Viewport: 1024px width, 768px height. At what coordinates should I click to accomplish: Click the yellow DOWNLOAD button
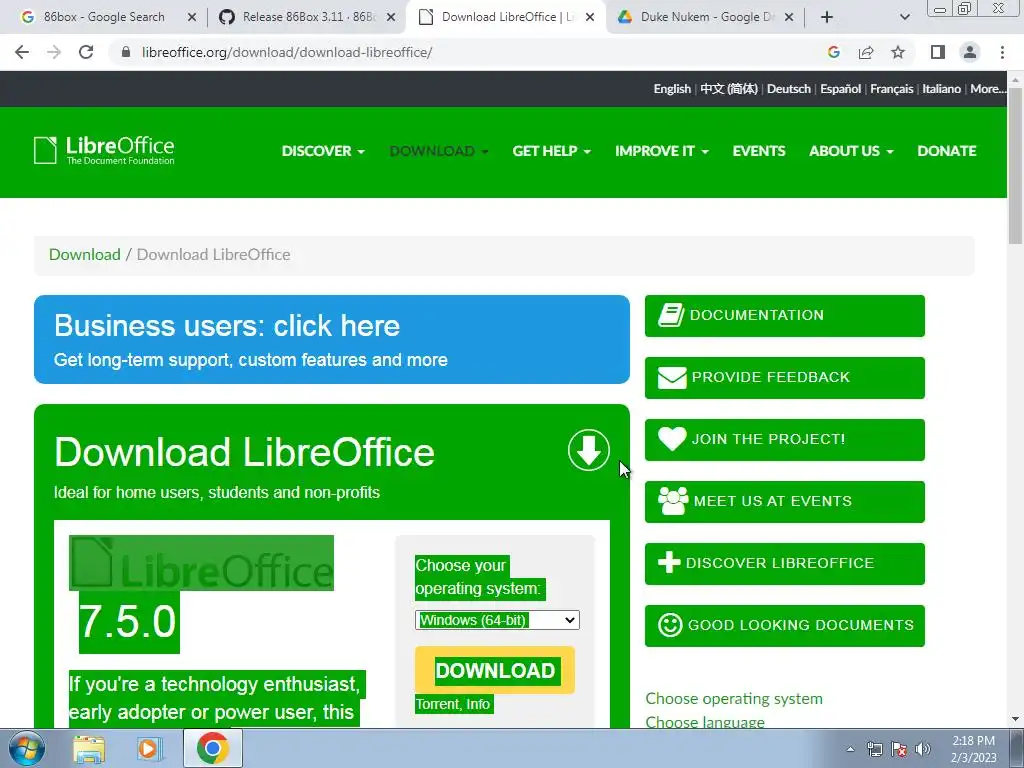(x=494, y=670)
